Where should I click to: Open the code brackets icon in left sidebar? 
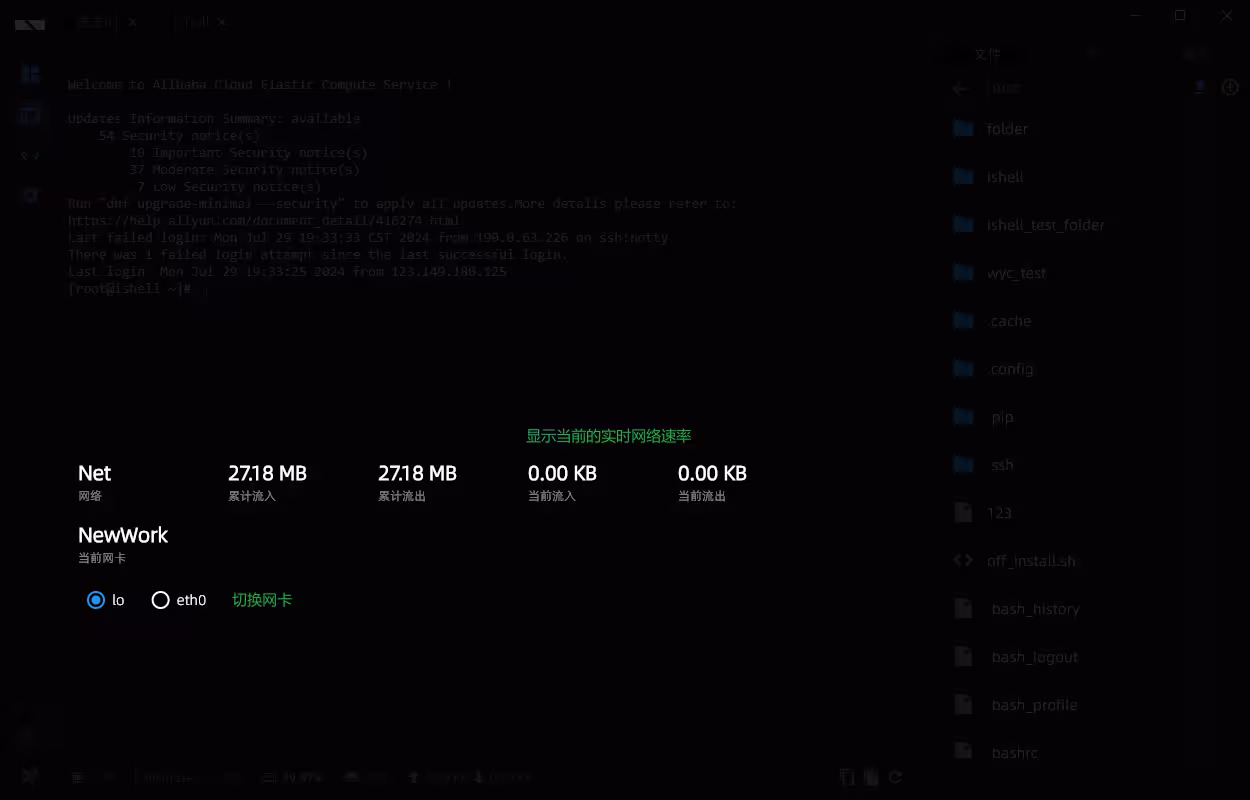coord(30,156)
